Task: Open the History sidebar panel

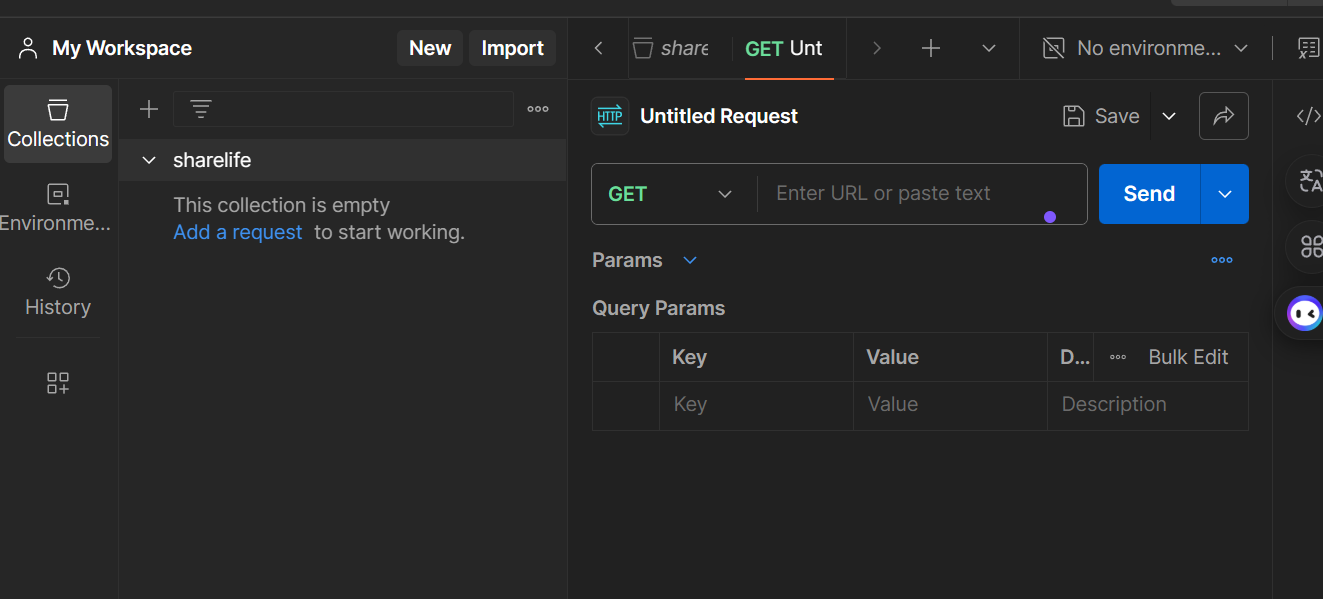Action: click(x=58, y=291)
